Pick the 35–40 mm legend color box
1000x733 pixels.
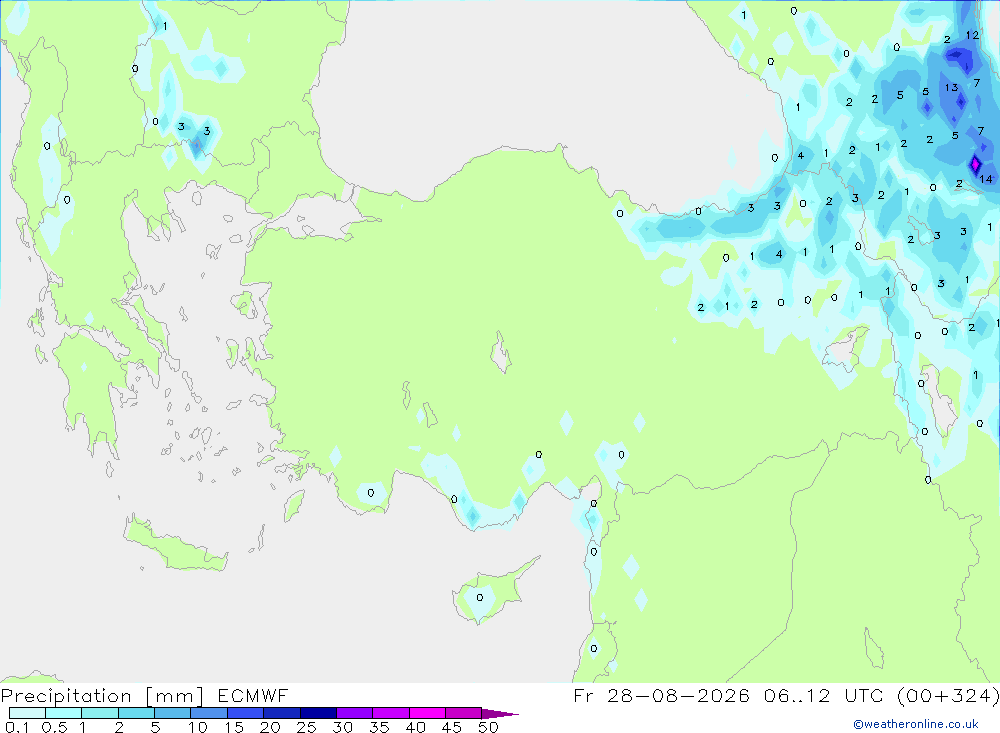pyautogui.click(x=390, y=713)
